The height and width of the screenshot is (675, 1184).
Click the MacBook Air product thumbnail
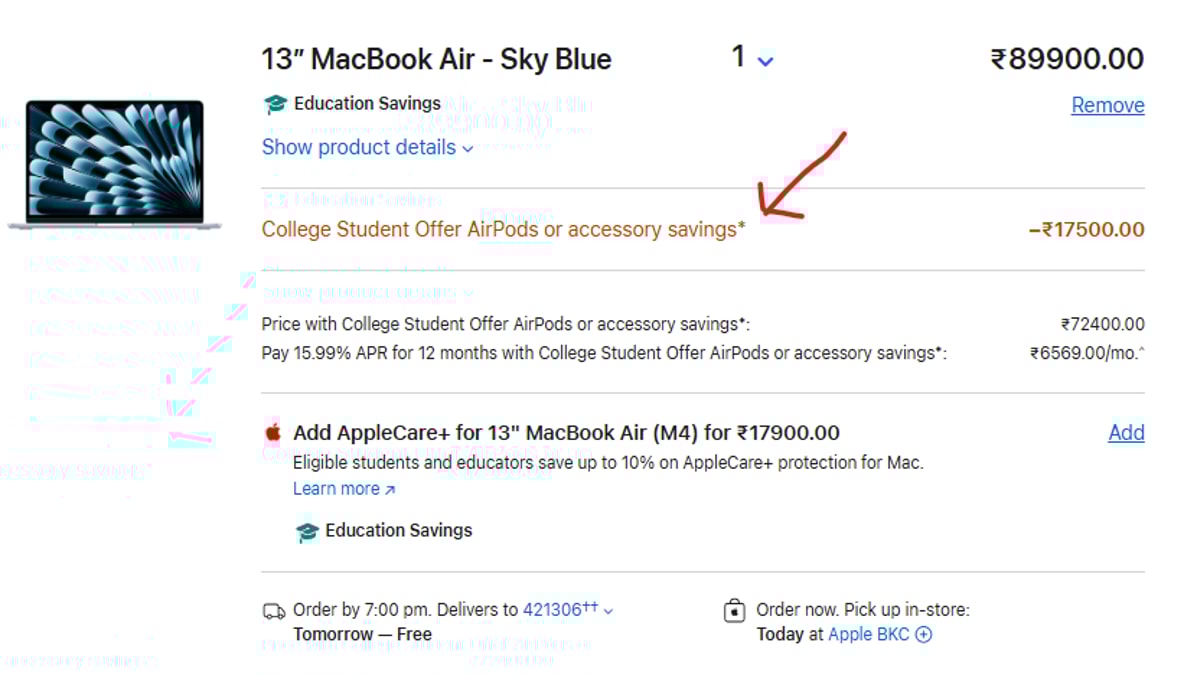(115, 163)
